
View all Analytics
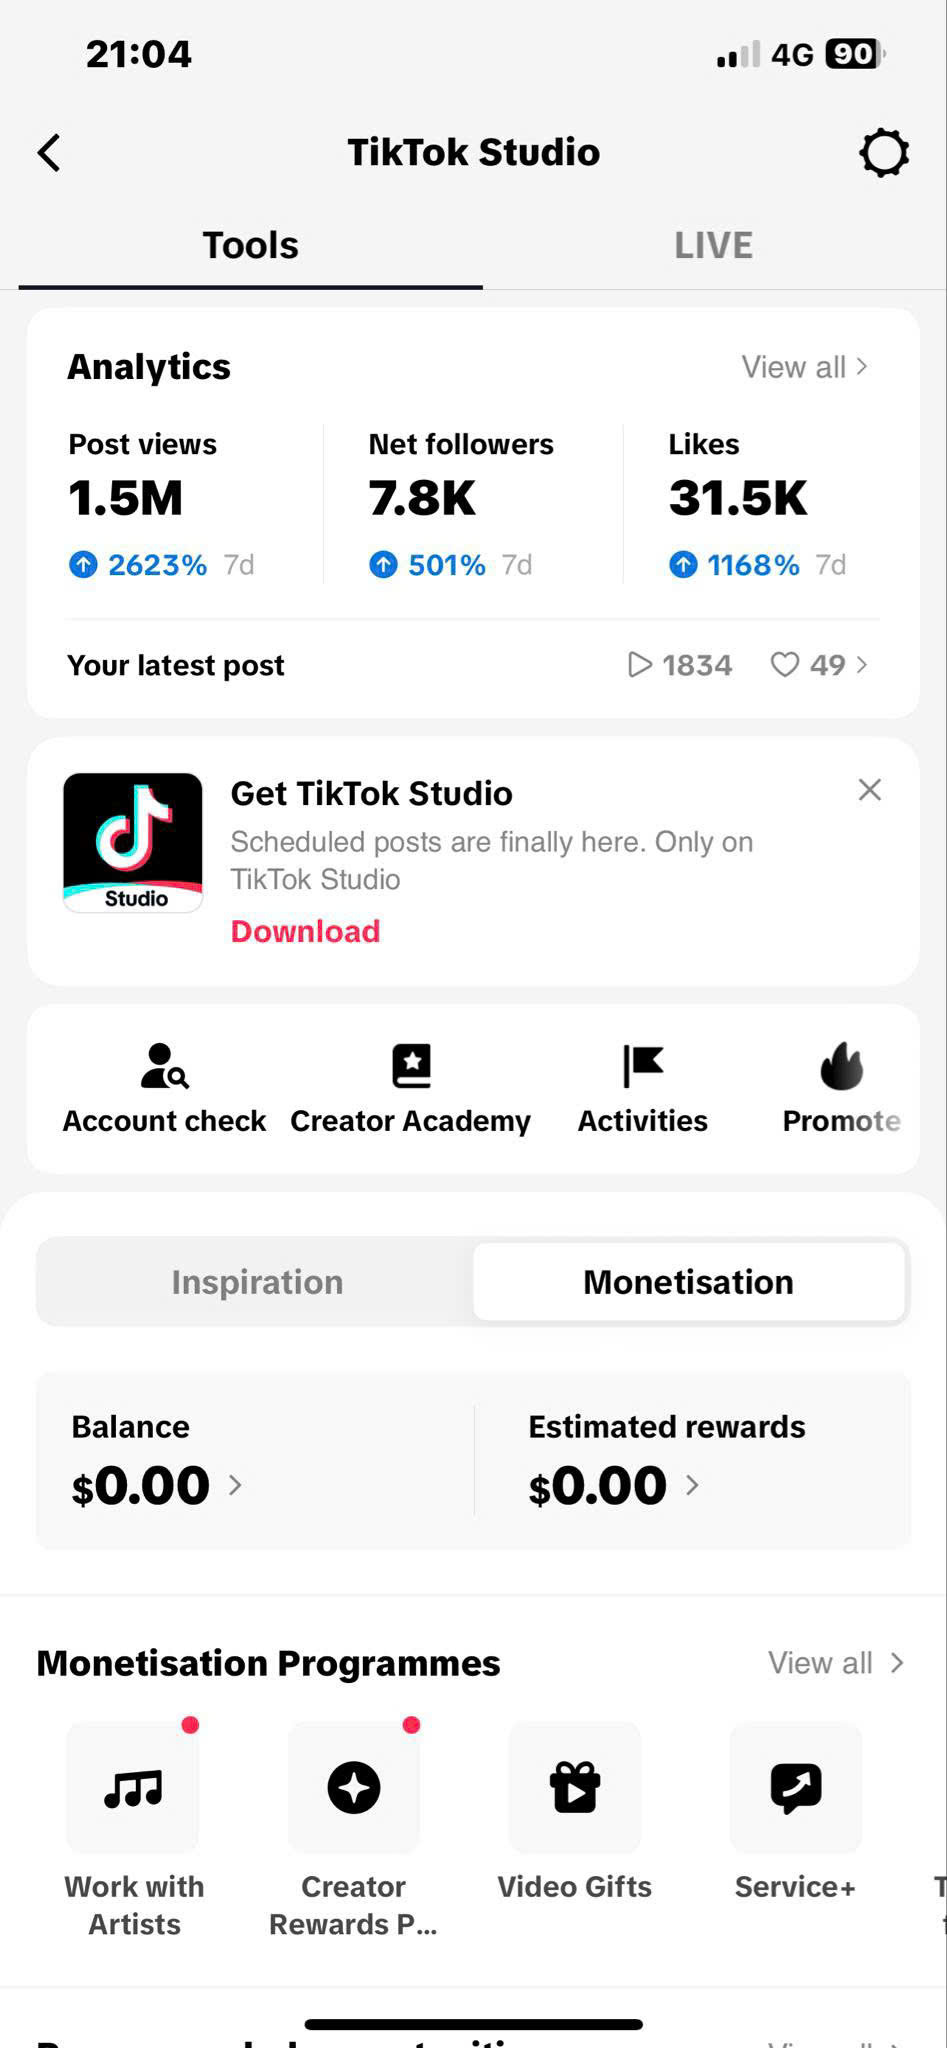[x=804, y=367]
